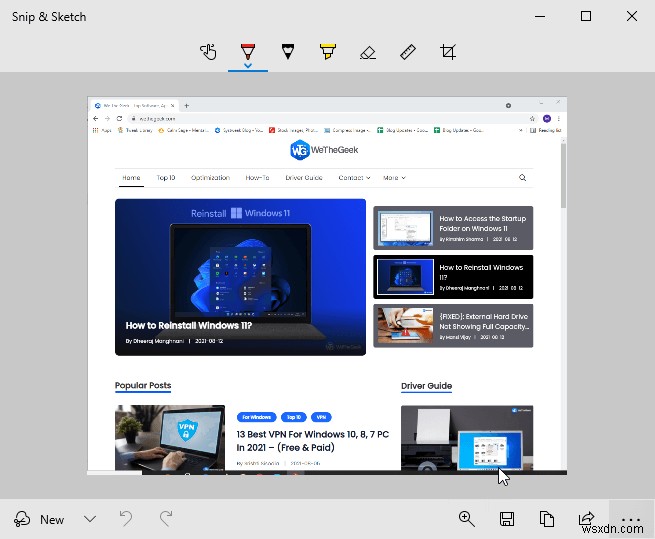Viewport: 655px width, 539px height.
Task: Click the New snip button
Action: 39,519
